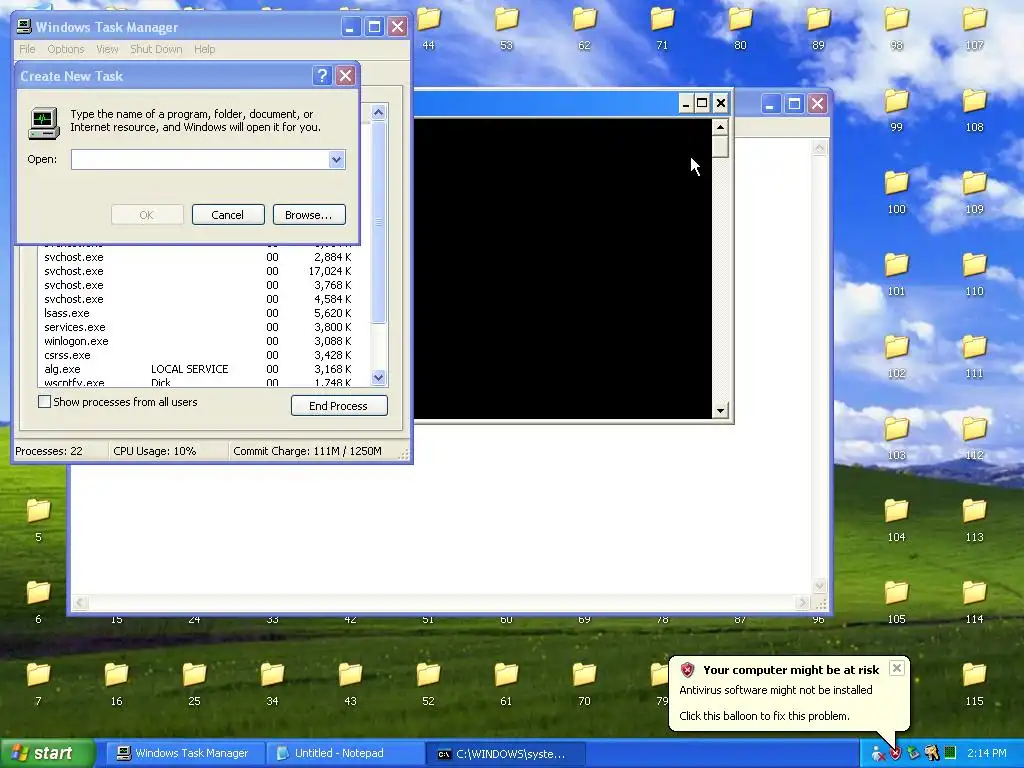Open the Options menu in Task Manager

[x=66, y=49]
